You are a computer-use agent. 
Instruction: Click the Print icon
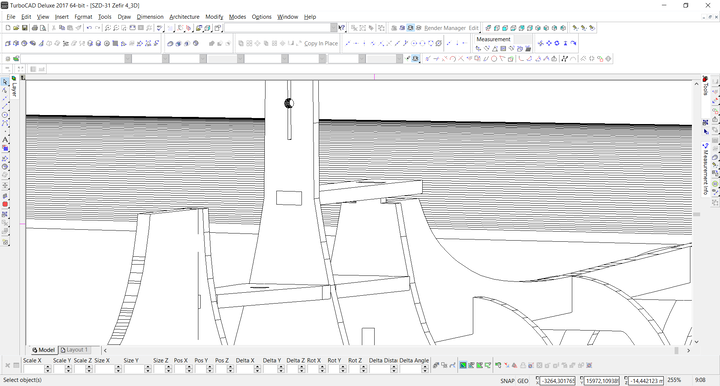[x=34, y=28]
